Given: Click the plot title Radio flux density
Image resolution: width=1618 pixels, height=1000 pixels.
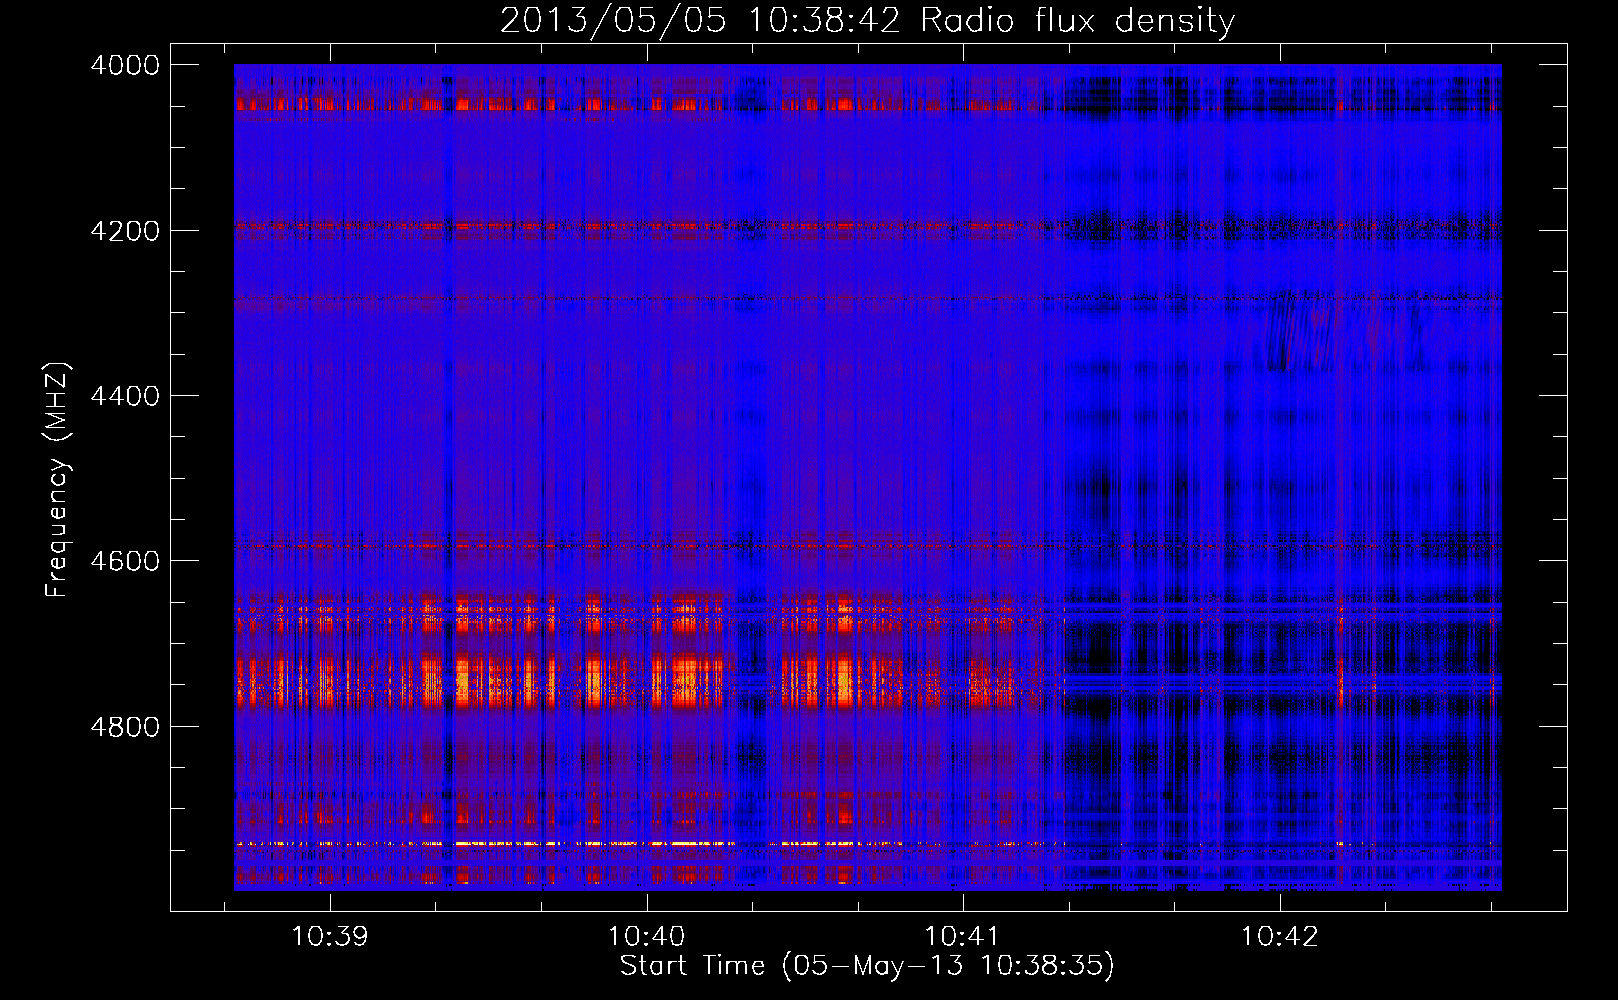Looking at the screenshot, I should [1077, 21].
